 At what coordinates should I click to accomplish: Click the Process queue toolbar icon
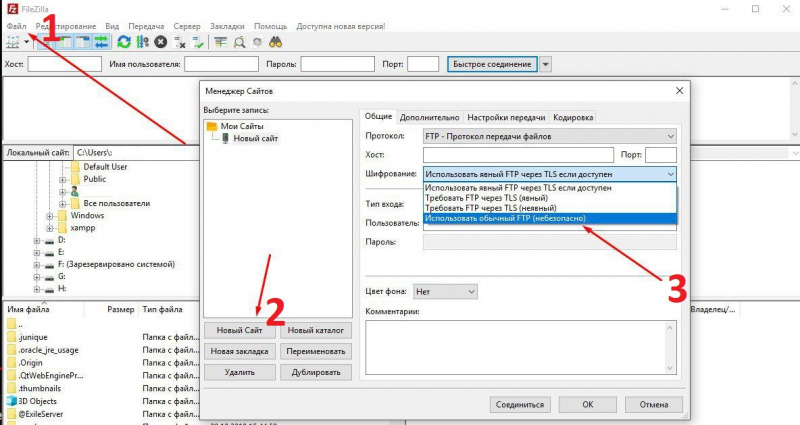click(x=142, y=42)
